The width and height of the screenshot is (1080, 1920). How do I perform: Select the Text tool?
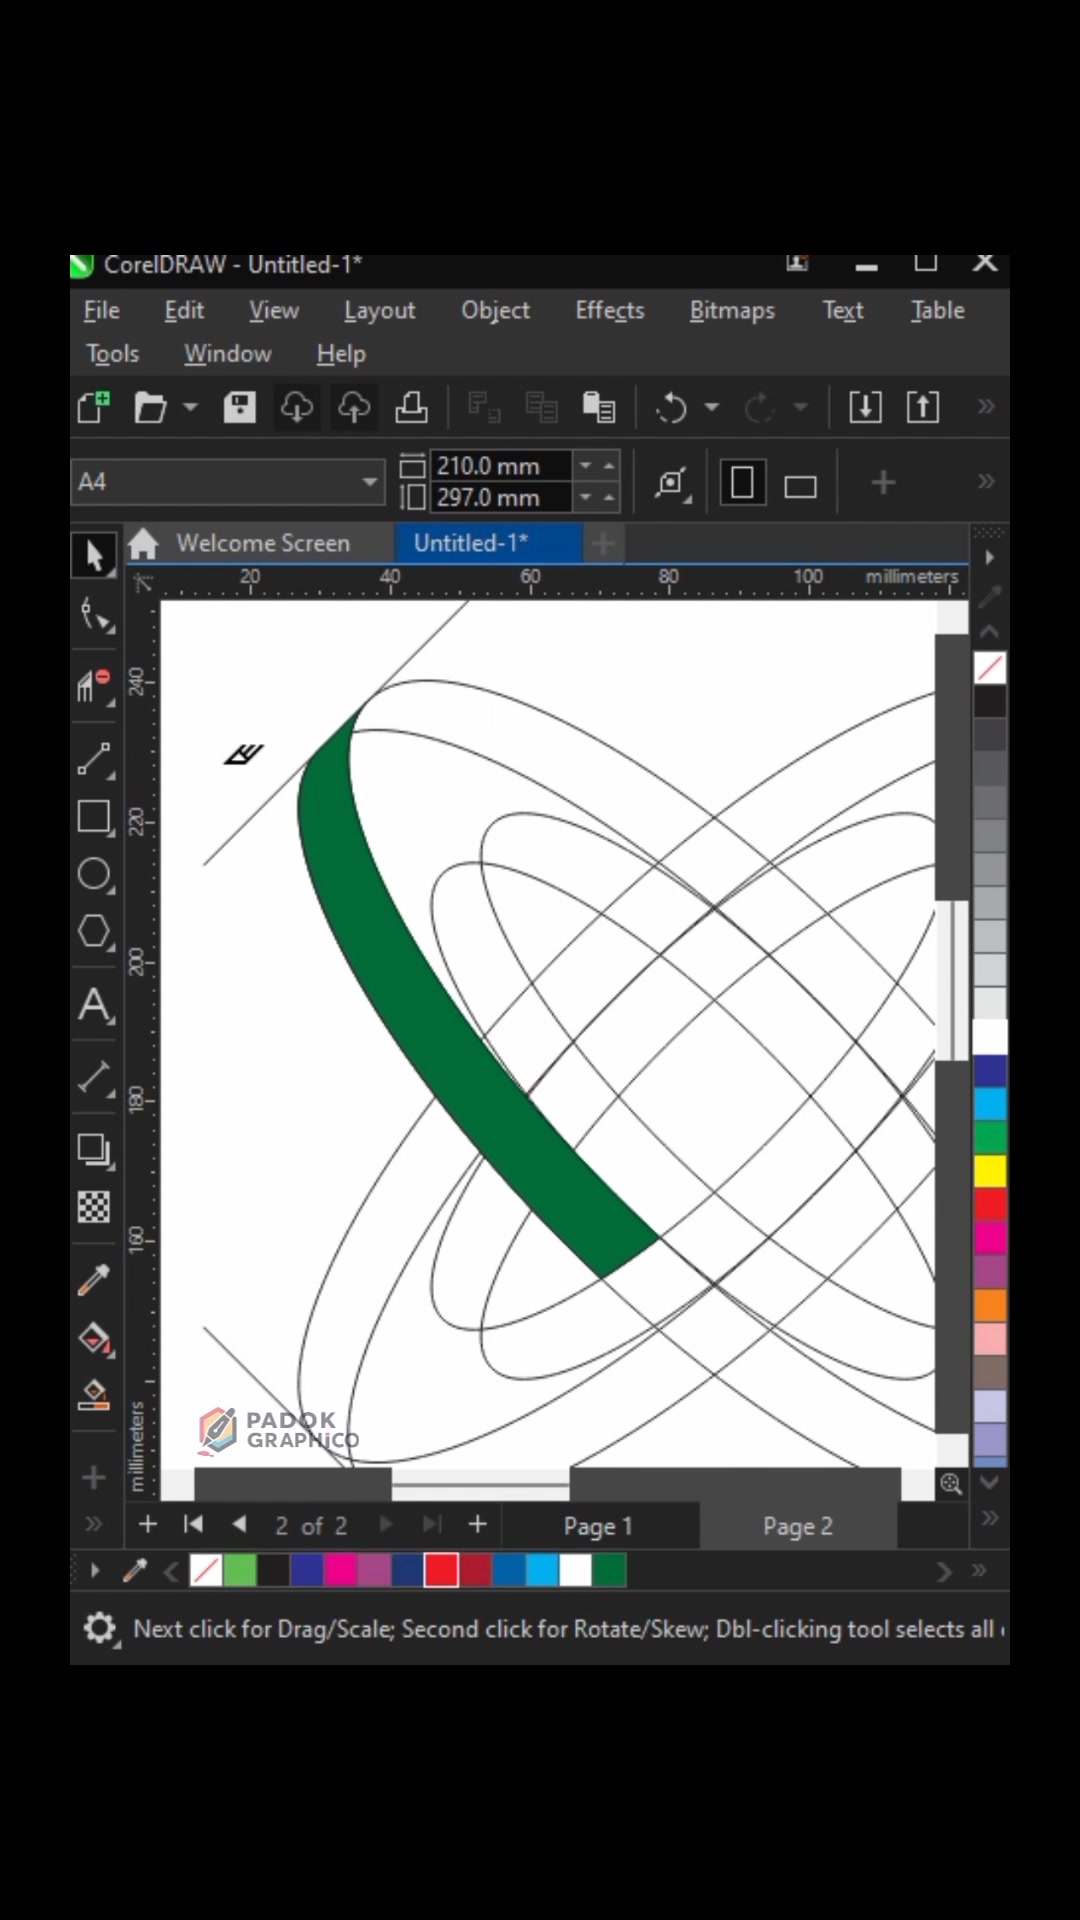pos(94,1005)
